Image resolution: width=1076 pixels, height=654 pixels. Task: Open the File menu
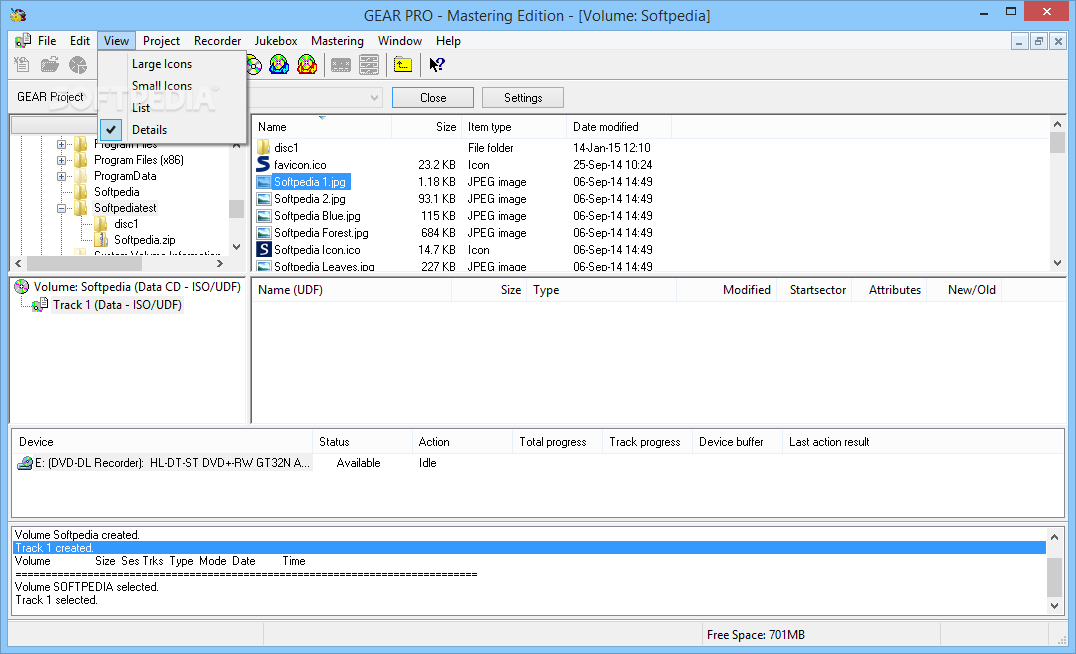[47, 40]
